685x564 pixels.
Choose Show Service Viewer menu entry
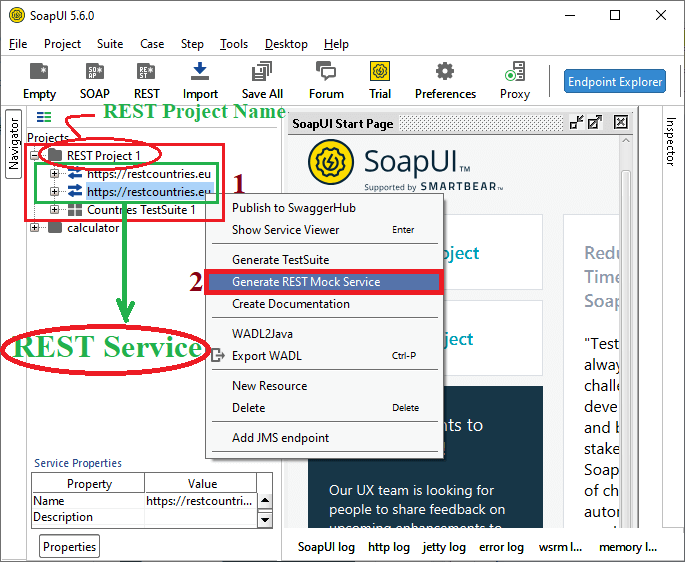[x=325, y=230]
